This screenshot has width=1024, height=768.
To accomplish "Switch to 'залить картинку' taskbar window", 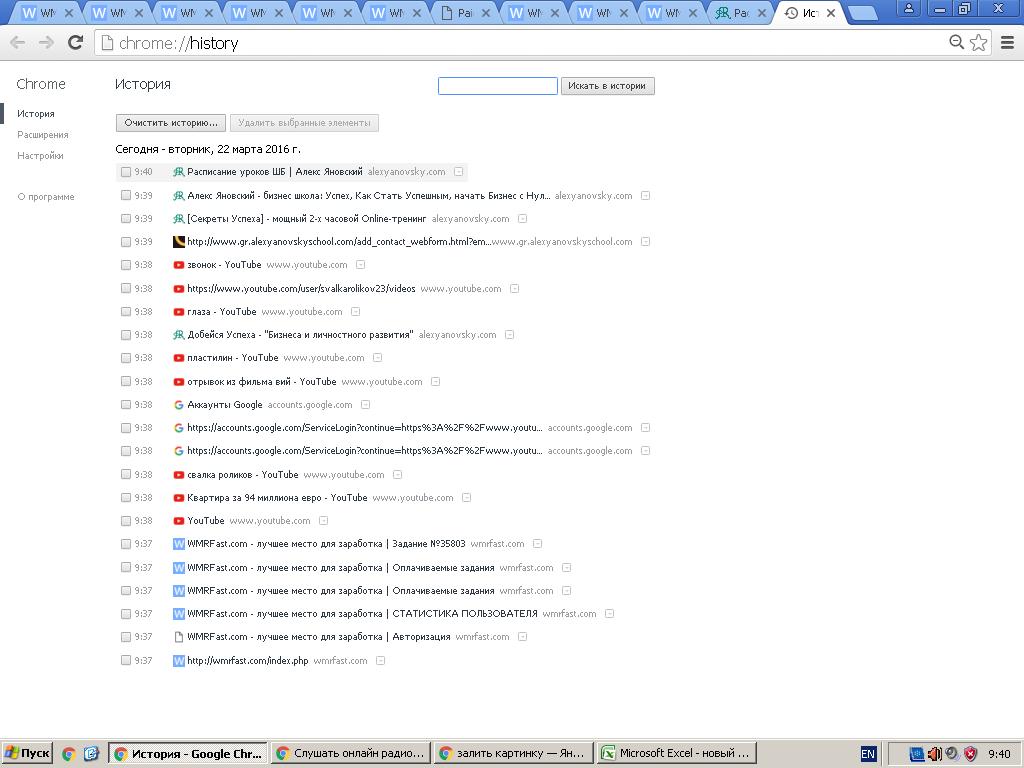I will [x=513, y=754].
